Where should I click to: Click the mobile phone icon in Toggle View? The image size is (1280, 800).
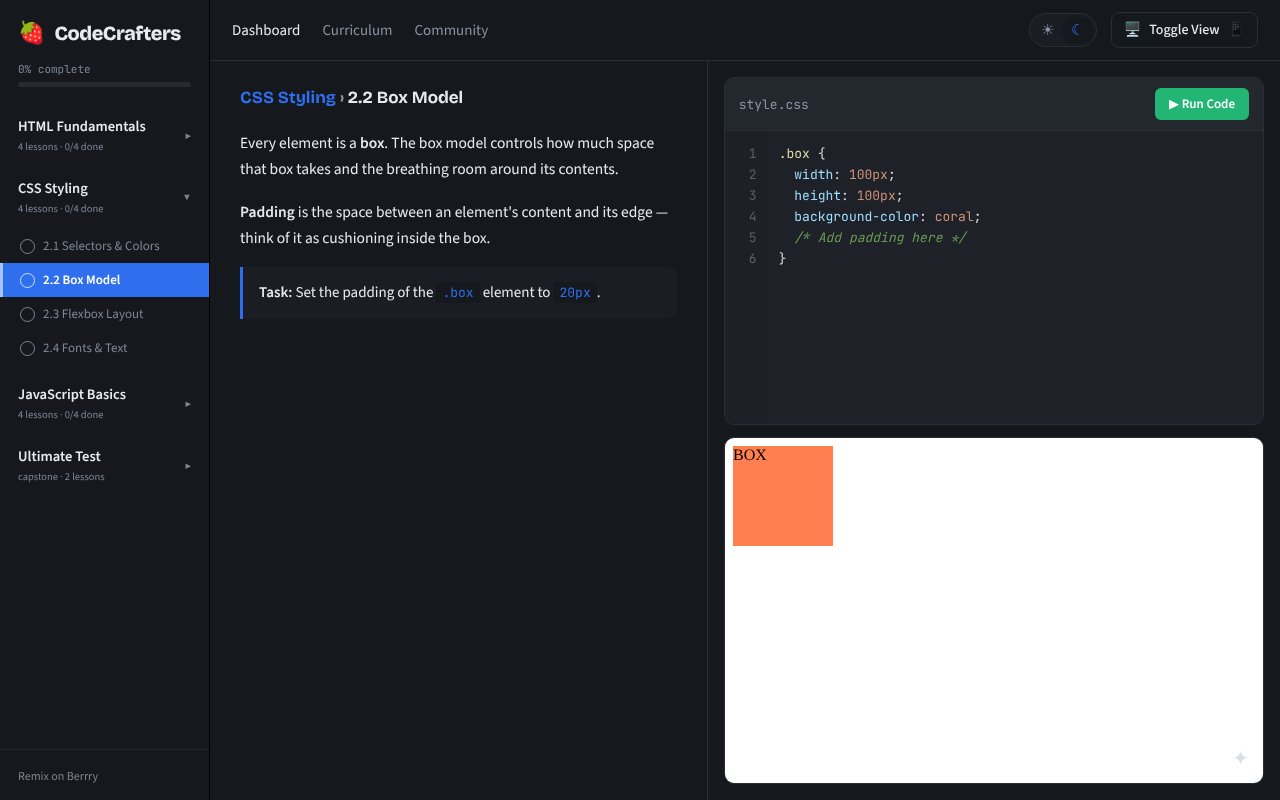pos(1236,30)
